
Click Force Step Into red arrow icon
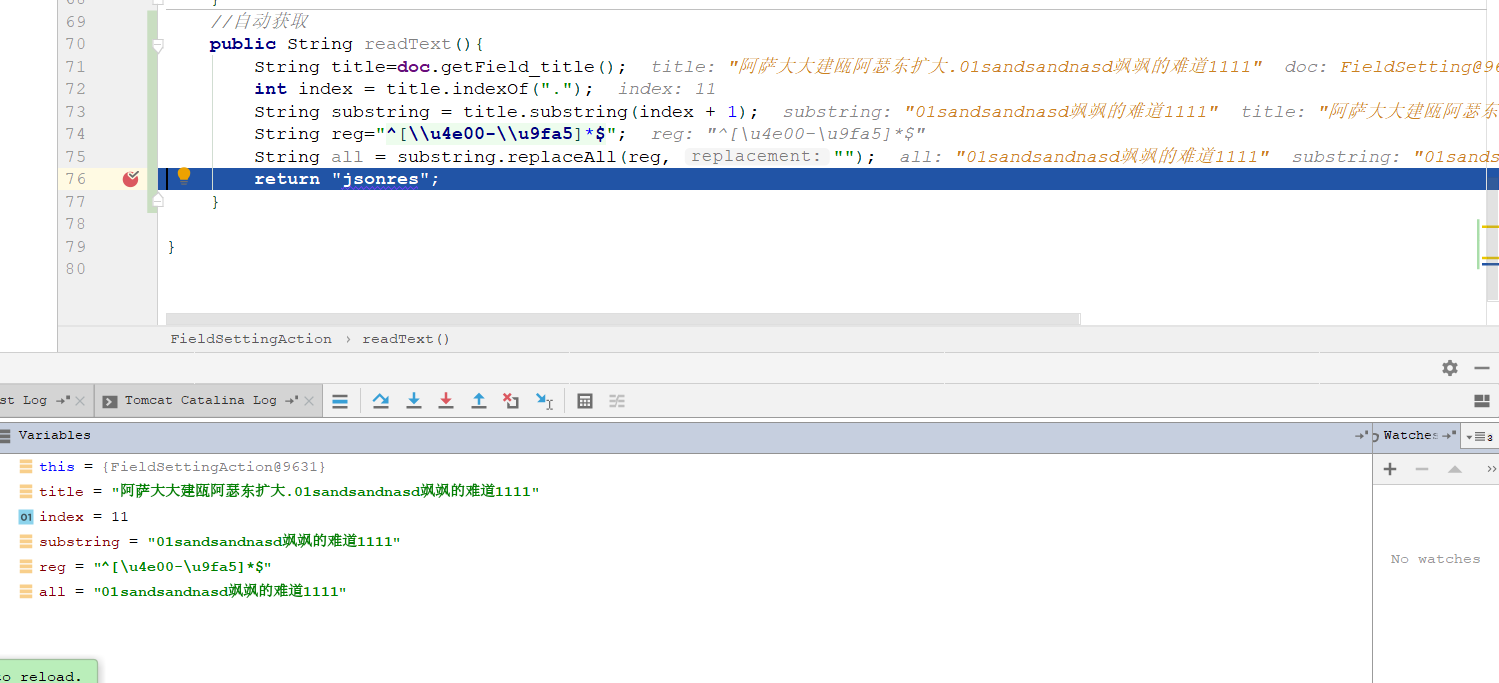446,401
